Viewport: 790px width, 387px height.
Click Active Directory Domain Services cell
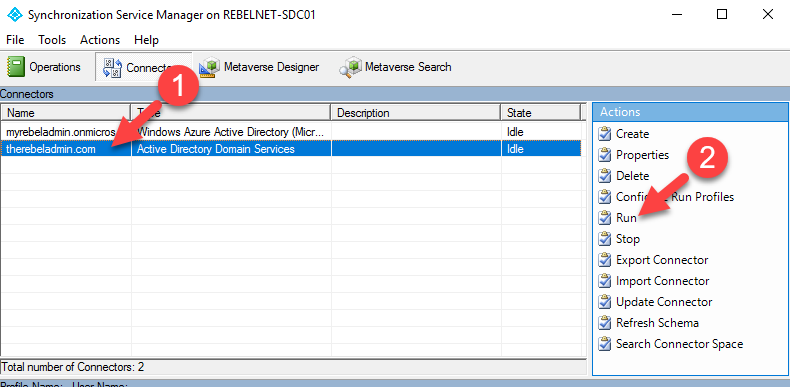(x=231, y=149)
